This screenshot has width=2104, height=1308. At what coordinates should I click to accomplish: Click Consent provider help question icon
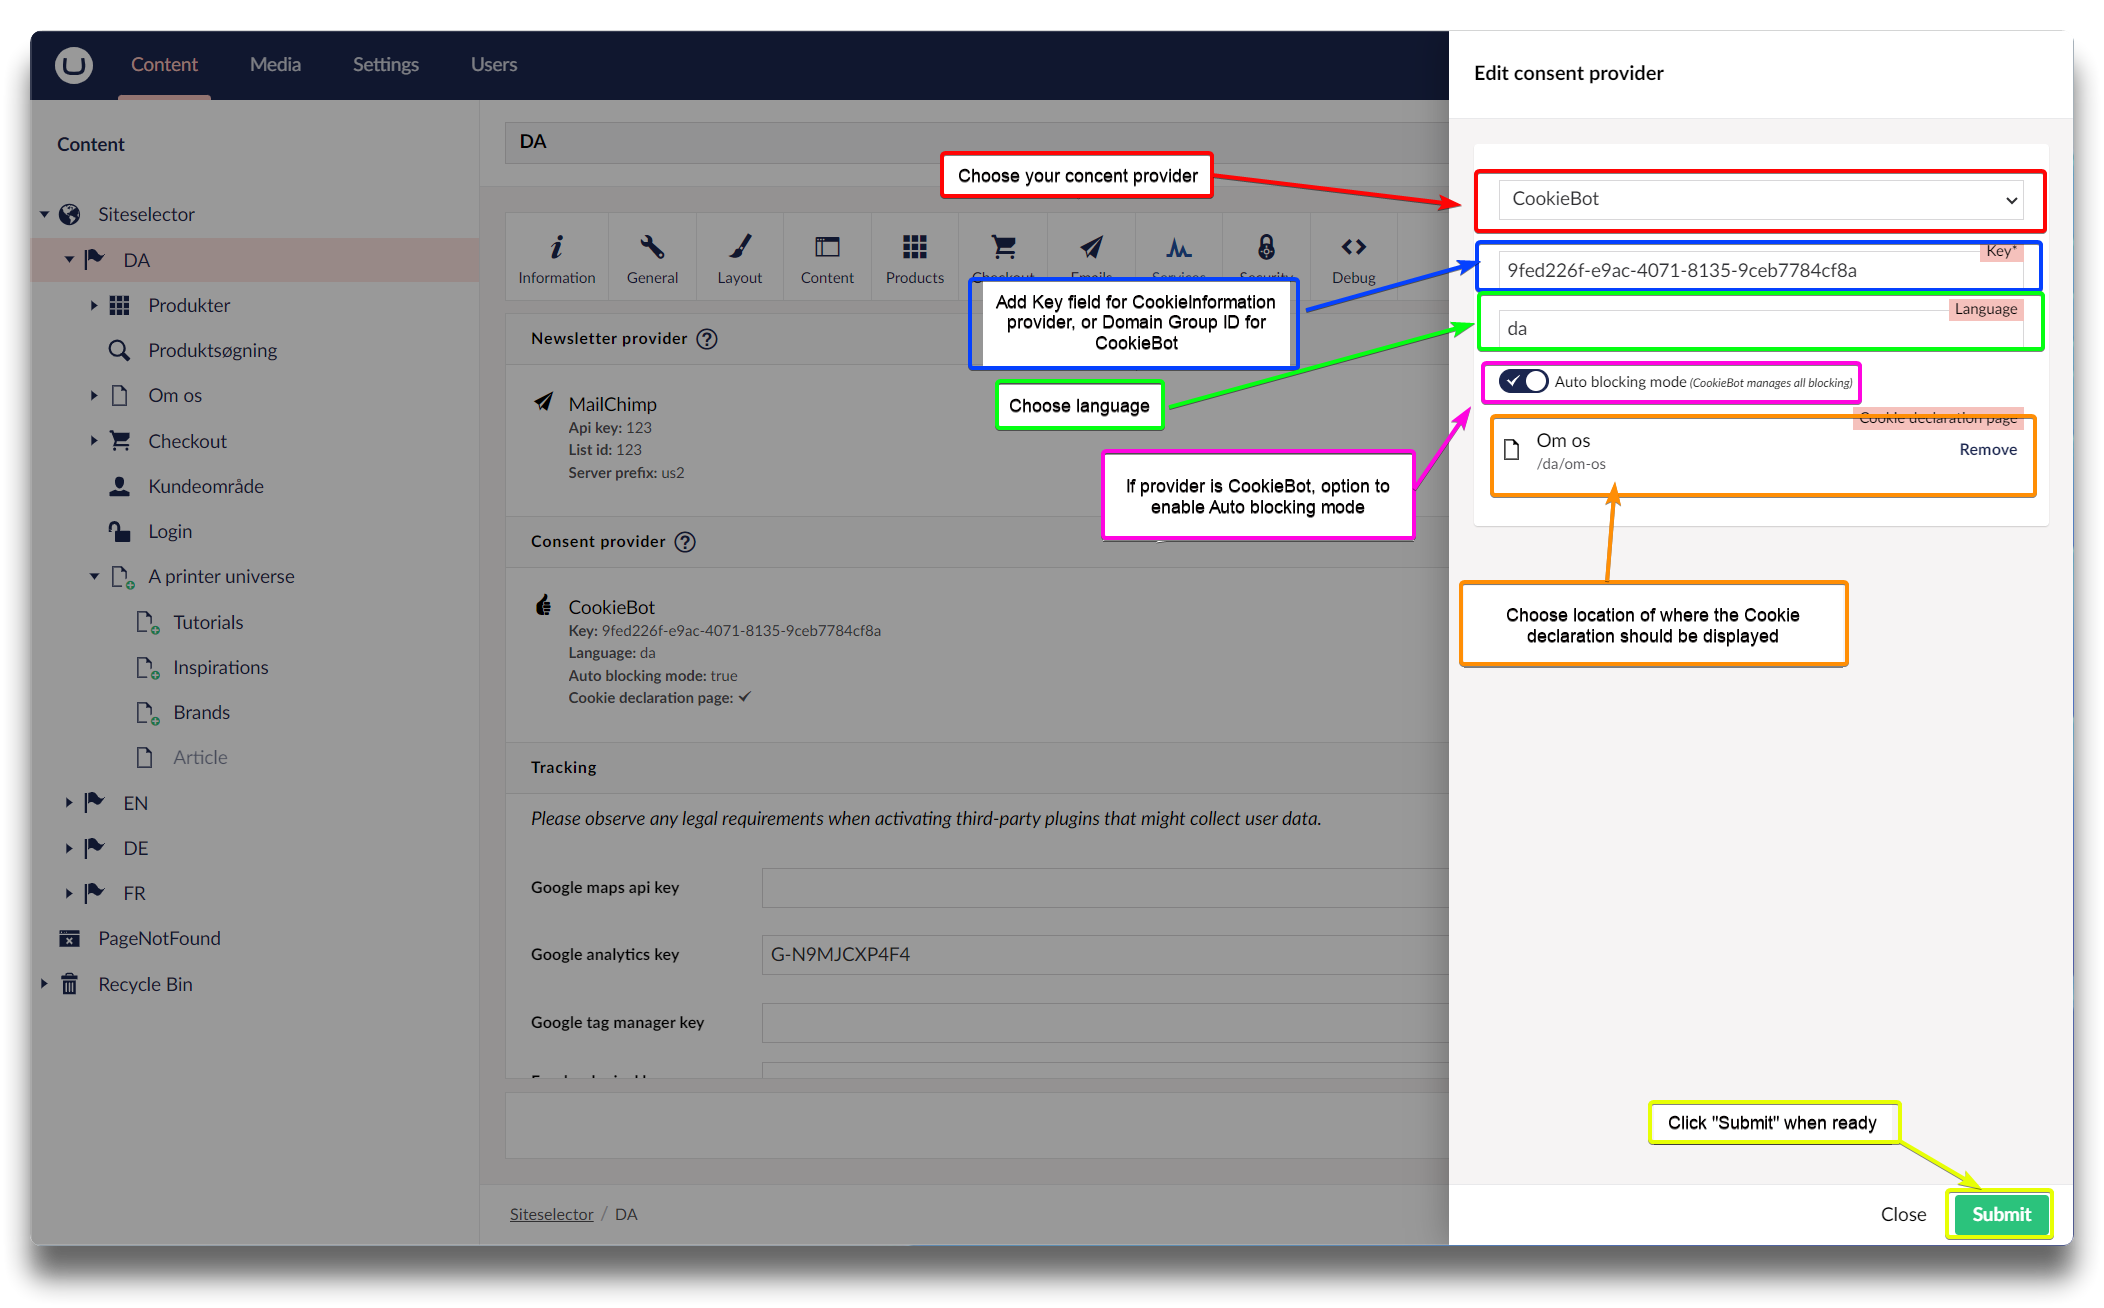point(685,542)
